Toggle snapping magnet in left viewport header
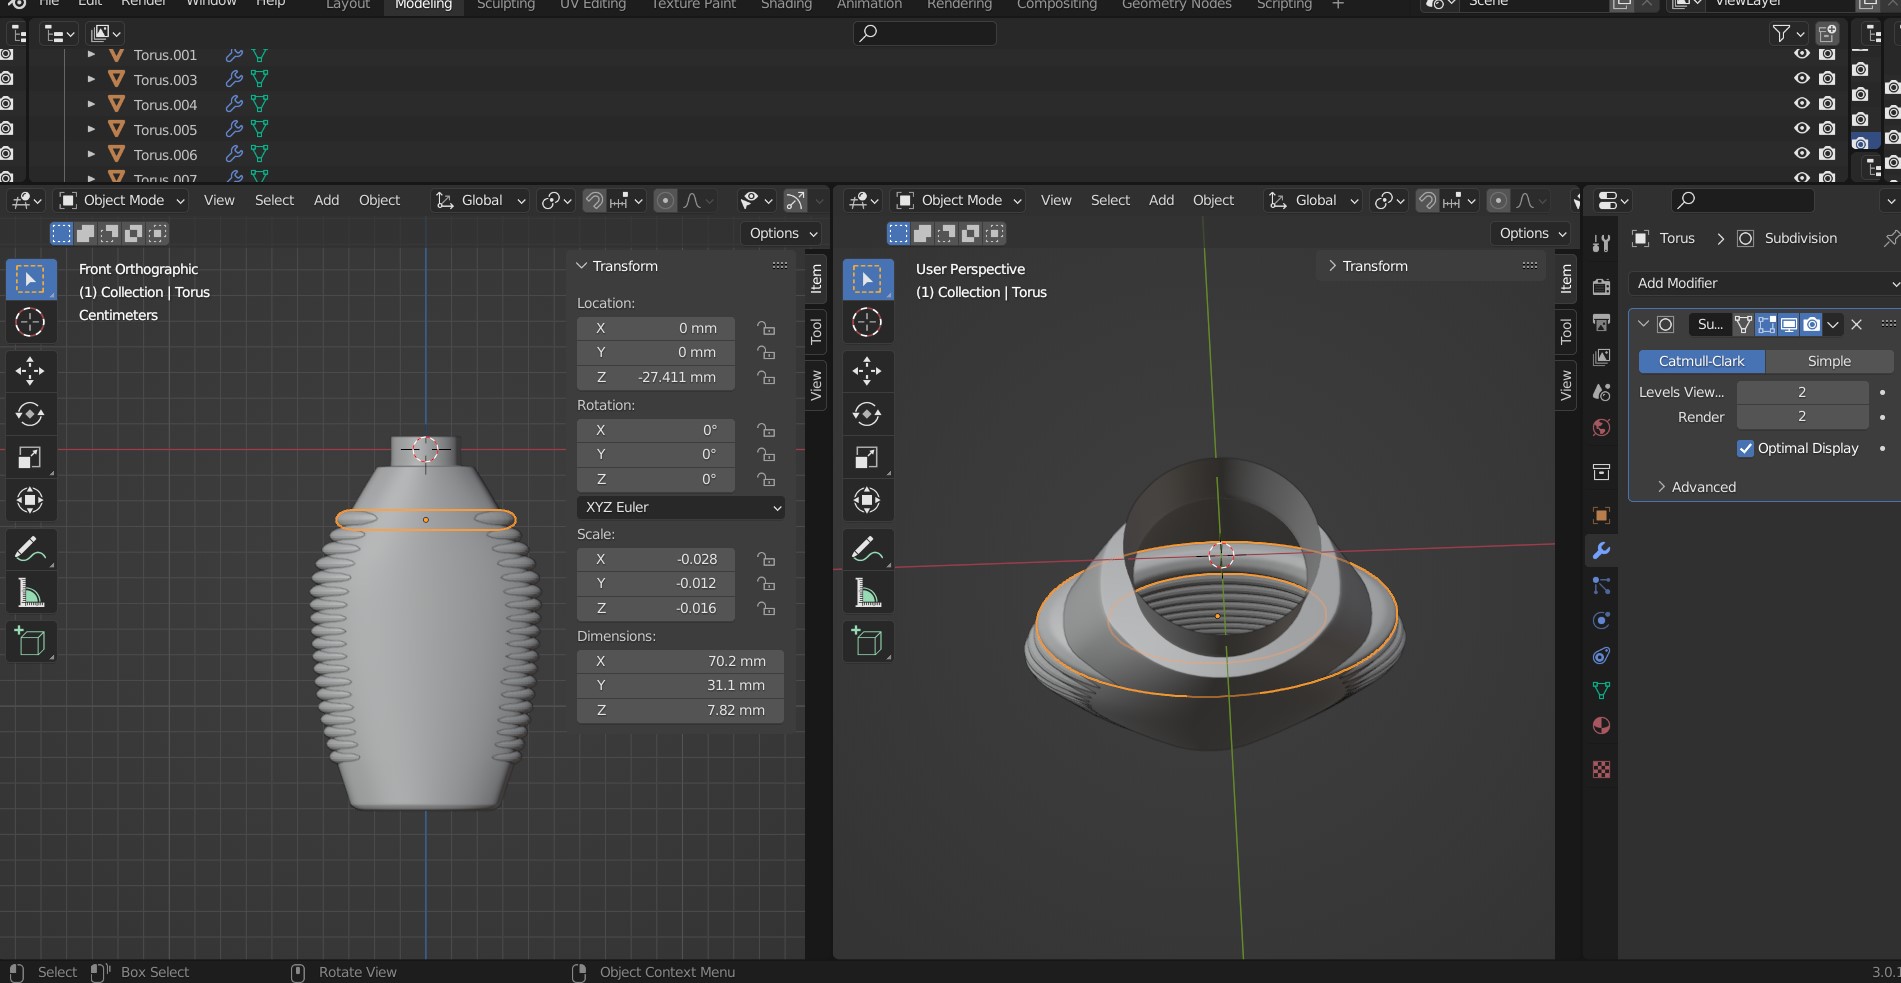The image size is (1901, 983). pos(594,200)
